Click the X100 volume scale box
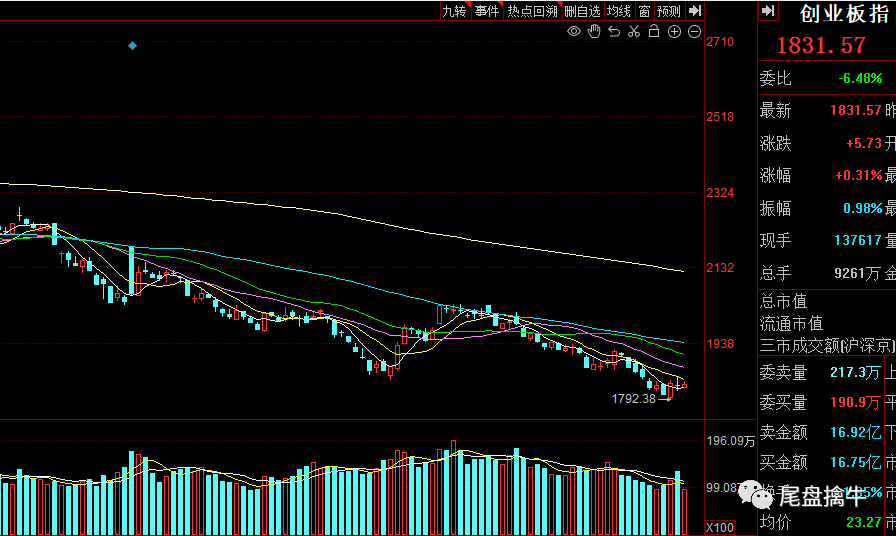896x536 pixels. pos(719,527)
